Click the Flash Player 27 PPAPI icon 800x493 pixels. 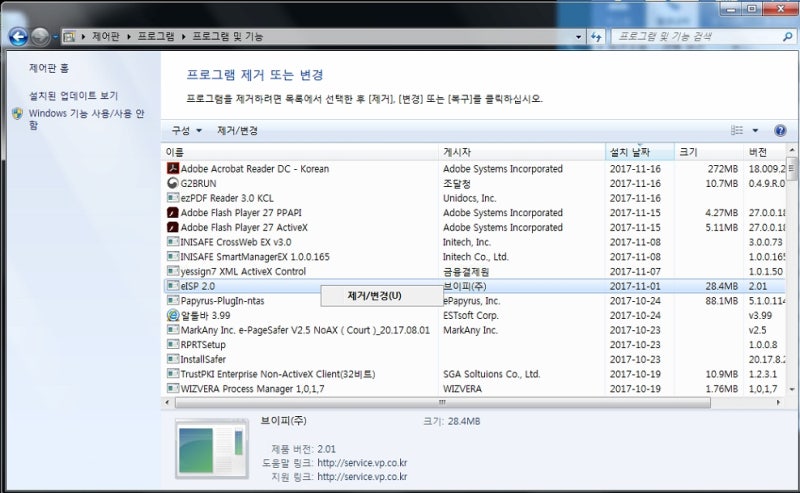(x=172, y=212)
